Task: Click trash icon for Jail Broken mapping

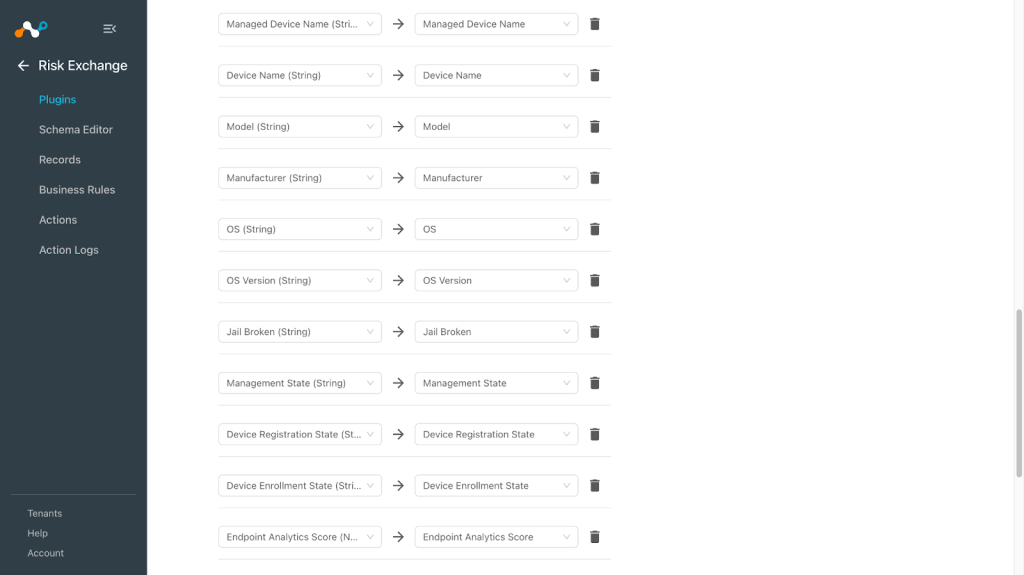Action: pos(594,332)
